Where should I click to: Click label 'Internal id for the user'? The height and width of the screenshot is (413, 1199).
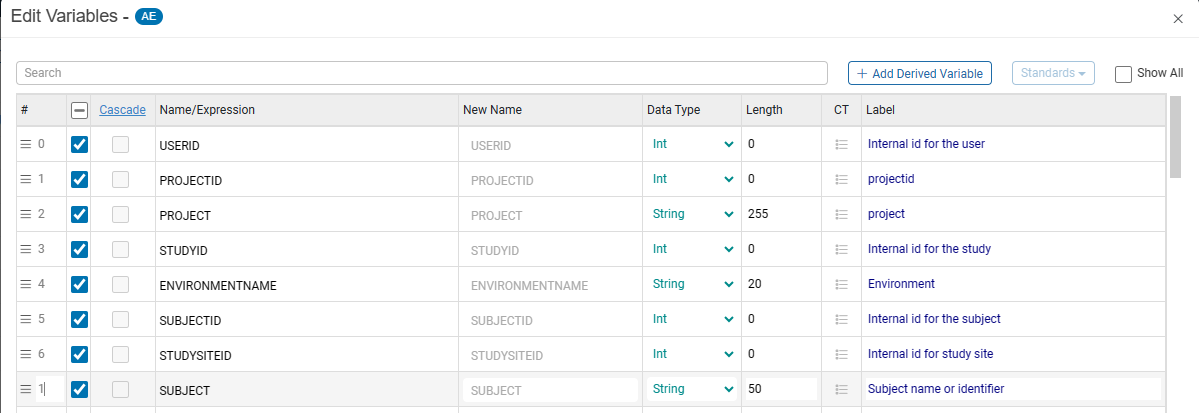point(926,144)
